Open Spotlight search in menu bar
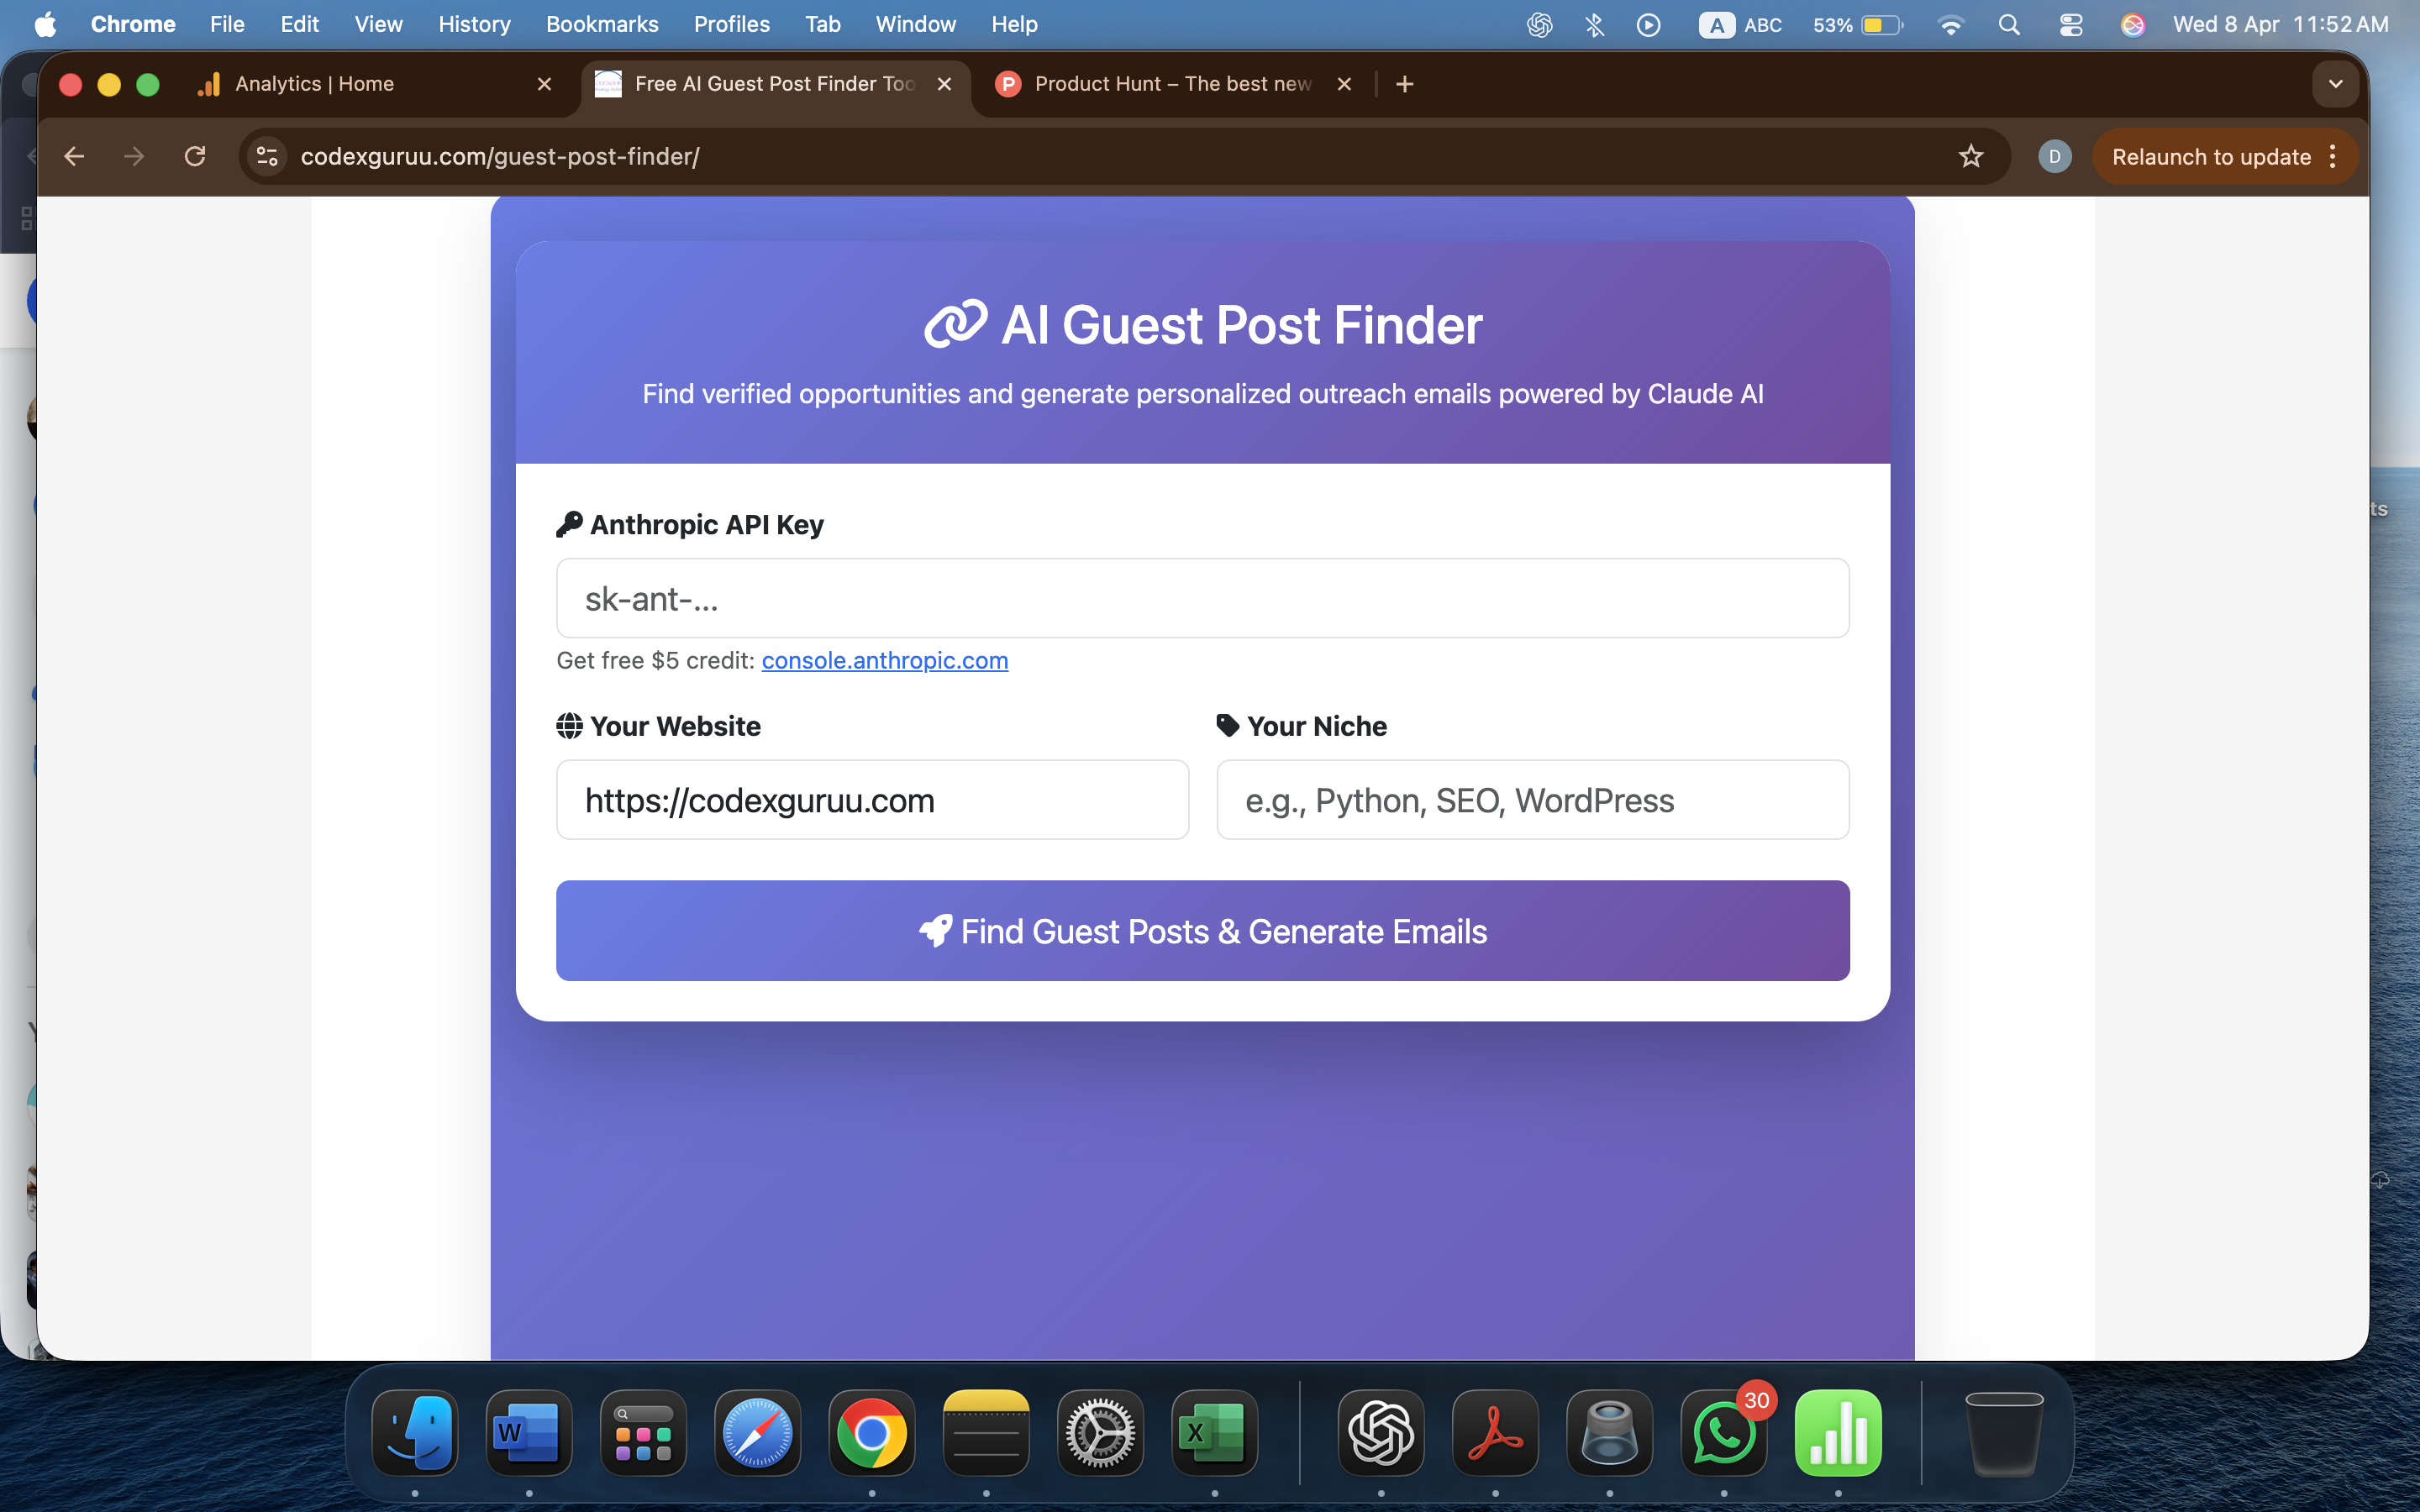2420x1512 pixels. [x=2009, y=24]
